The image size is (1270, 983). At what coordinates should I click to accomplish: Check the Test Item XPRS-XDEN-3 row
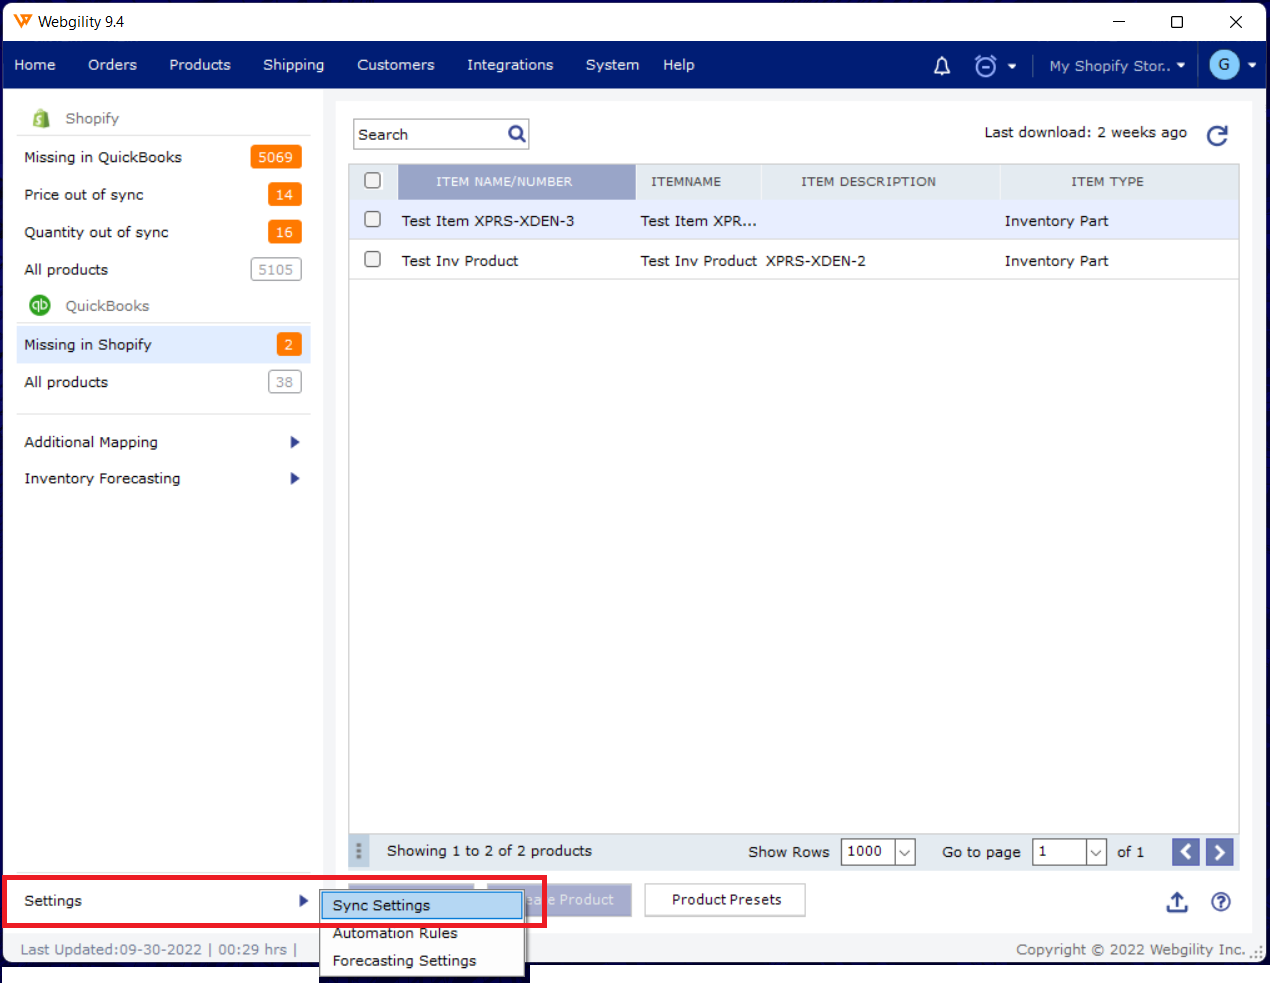point(373,220)
